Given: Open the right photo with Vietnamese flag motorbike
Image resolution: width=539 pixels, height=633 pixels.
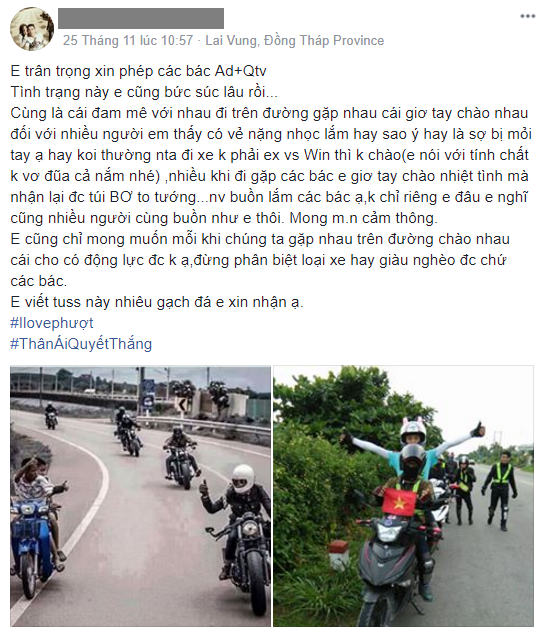Looking at the screenshot, I should pos(403,496).
